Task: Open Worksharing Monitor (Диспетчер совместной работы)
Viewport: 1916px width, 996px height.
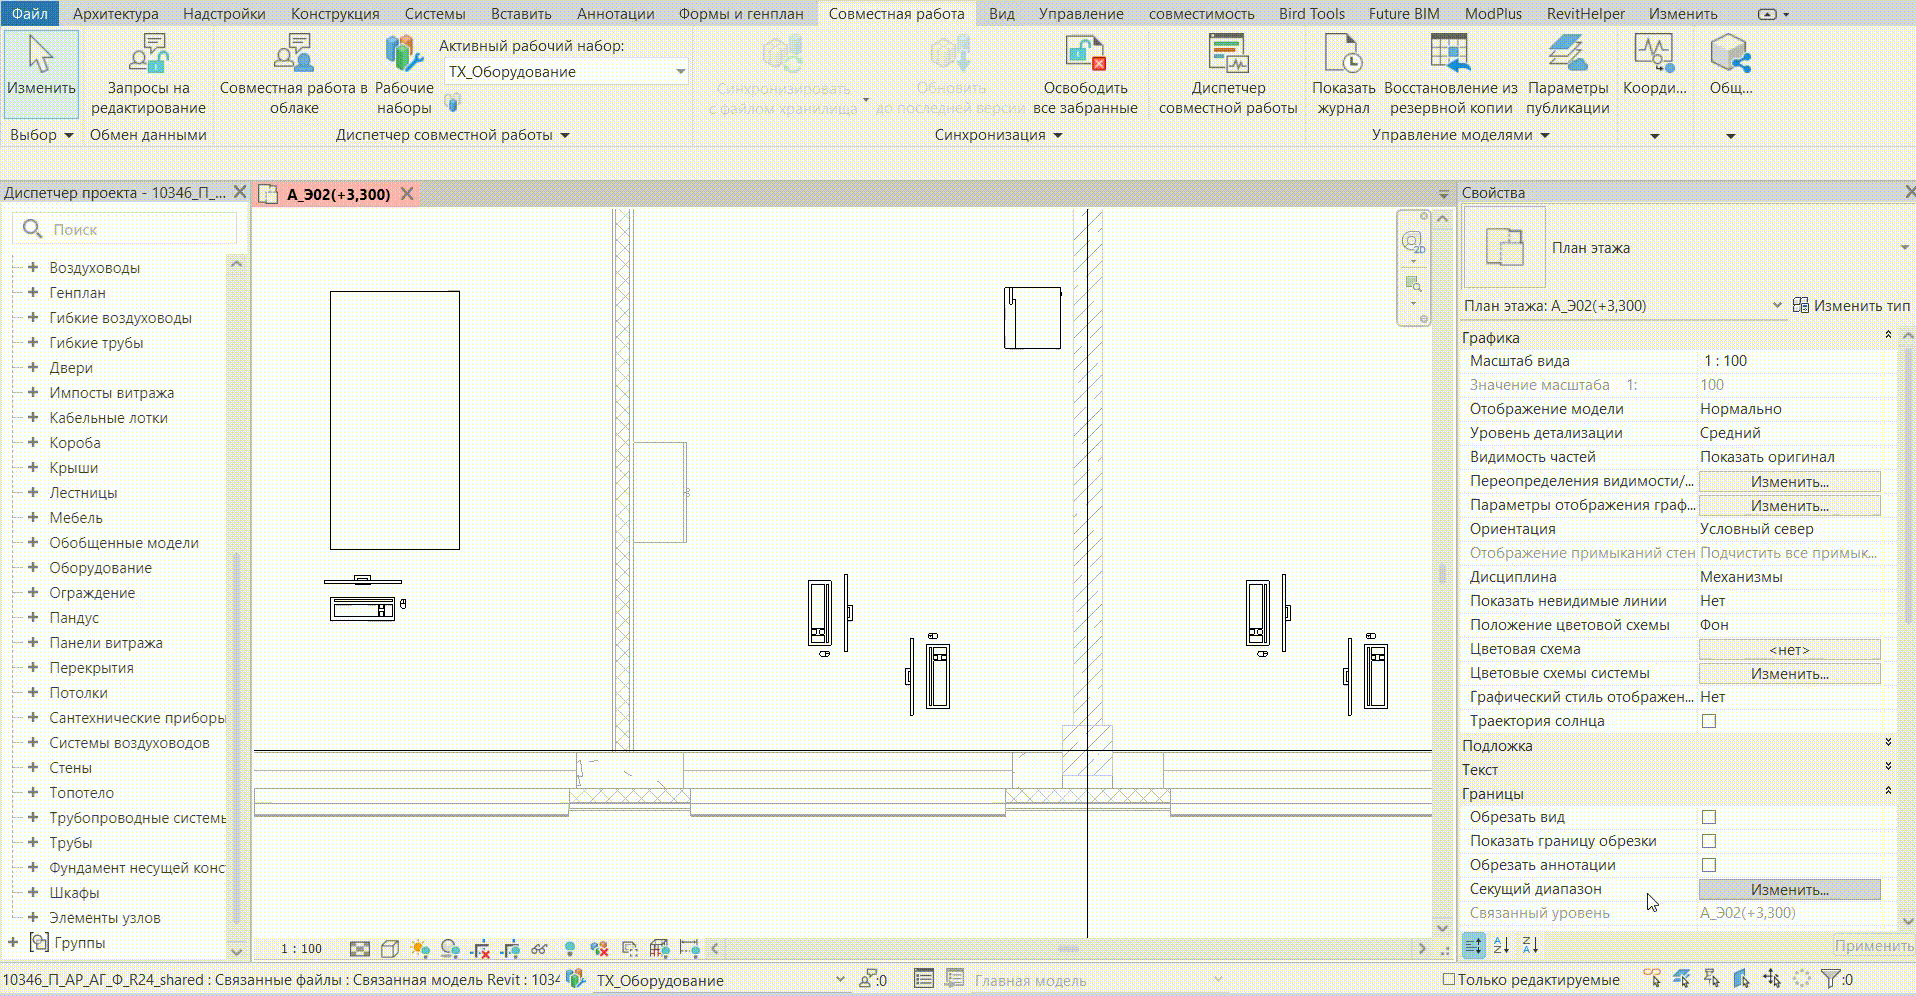Action: (1228, 75)
